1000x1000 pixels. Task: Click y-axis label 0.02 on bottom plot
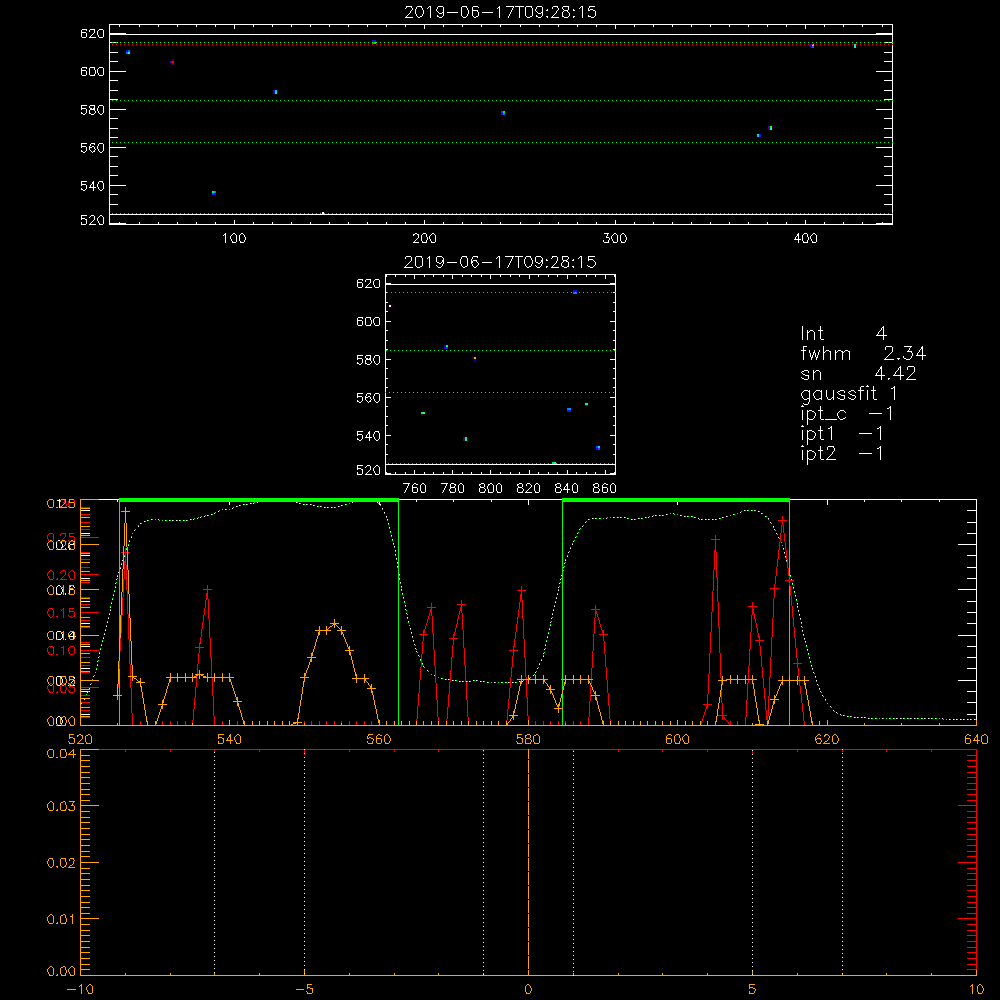pyautogui.click(x=61, y=863)
